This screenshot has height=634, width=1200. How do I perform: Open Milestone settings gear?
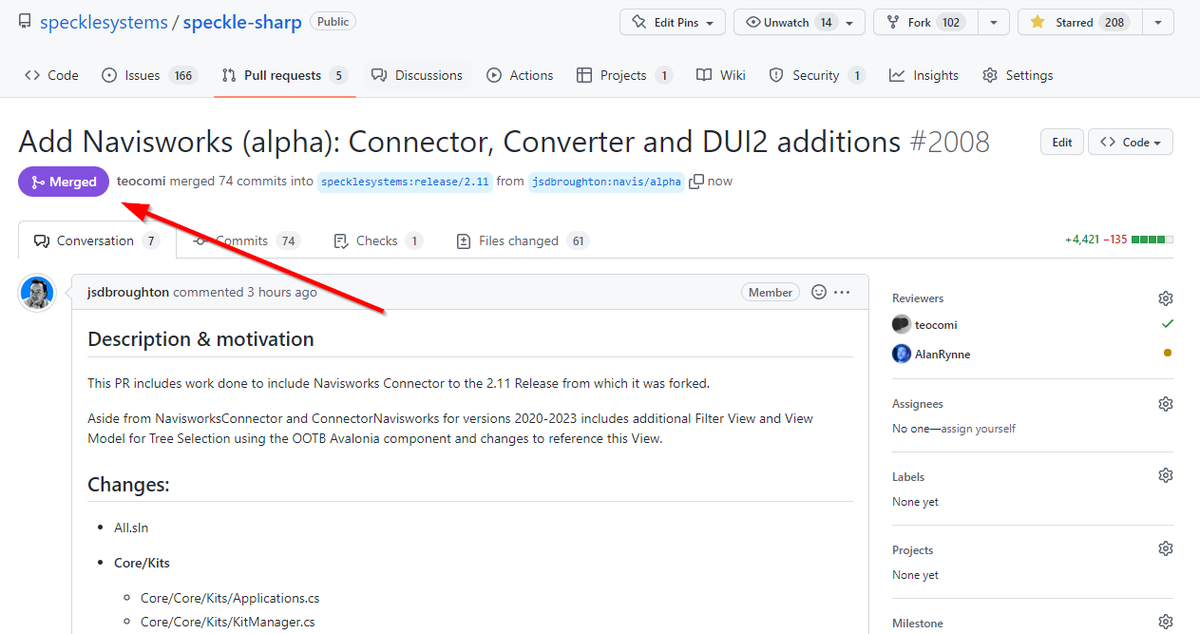coord(1165,621)
